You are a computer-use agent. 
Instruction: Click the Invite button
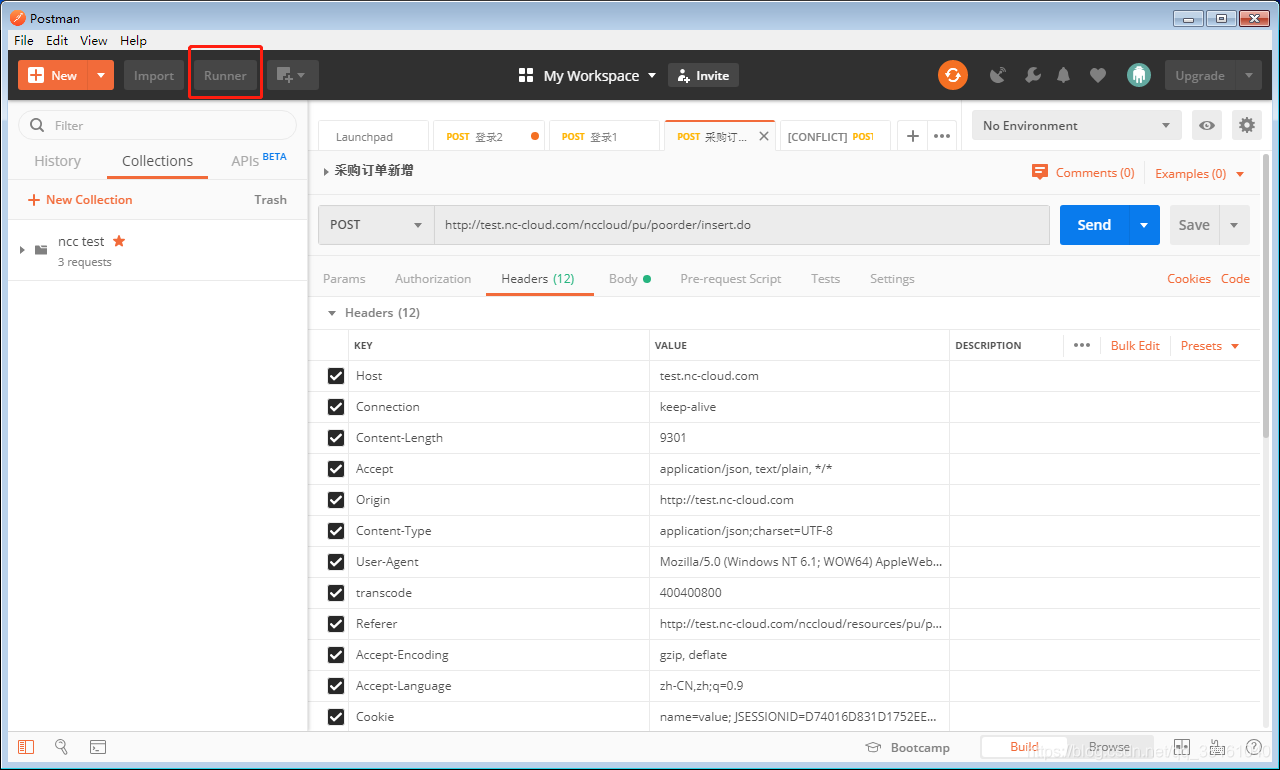703,75
